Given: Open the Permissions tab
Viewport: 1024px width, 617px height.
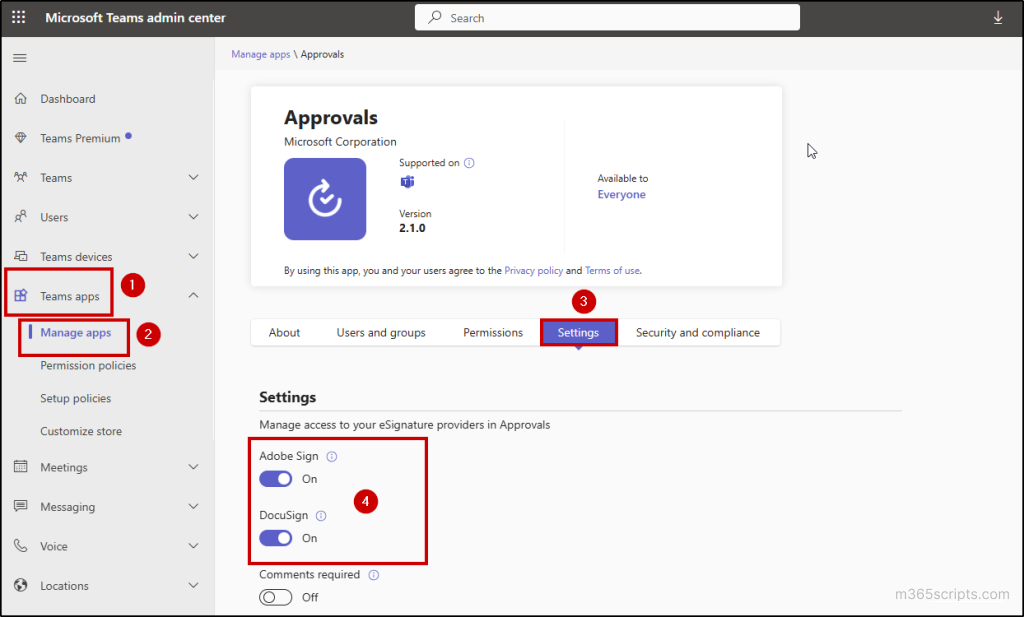Looking at the screenshot, I should [x=493, y=332].
